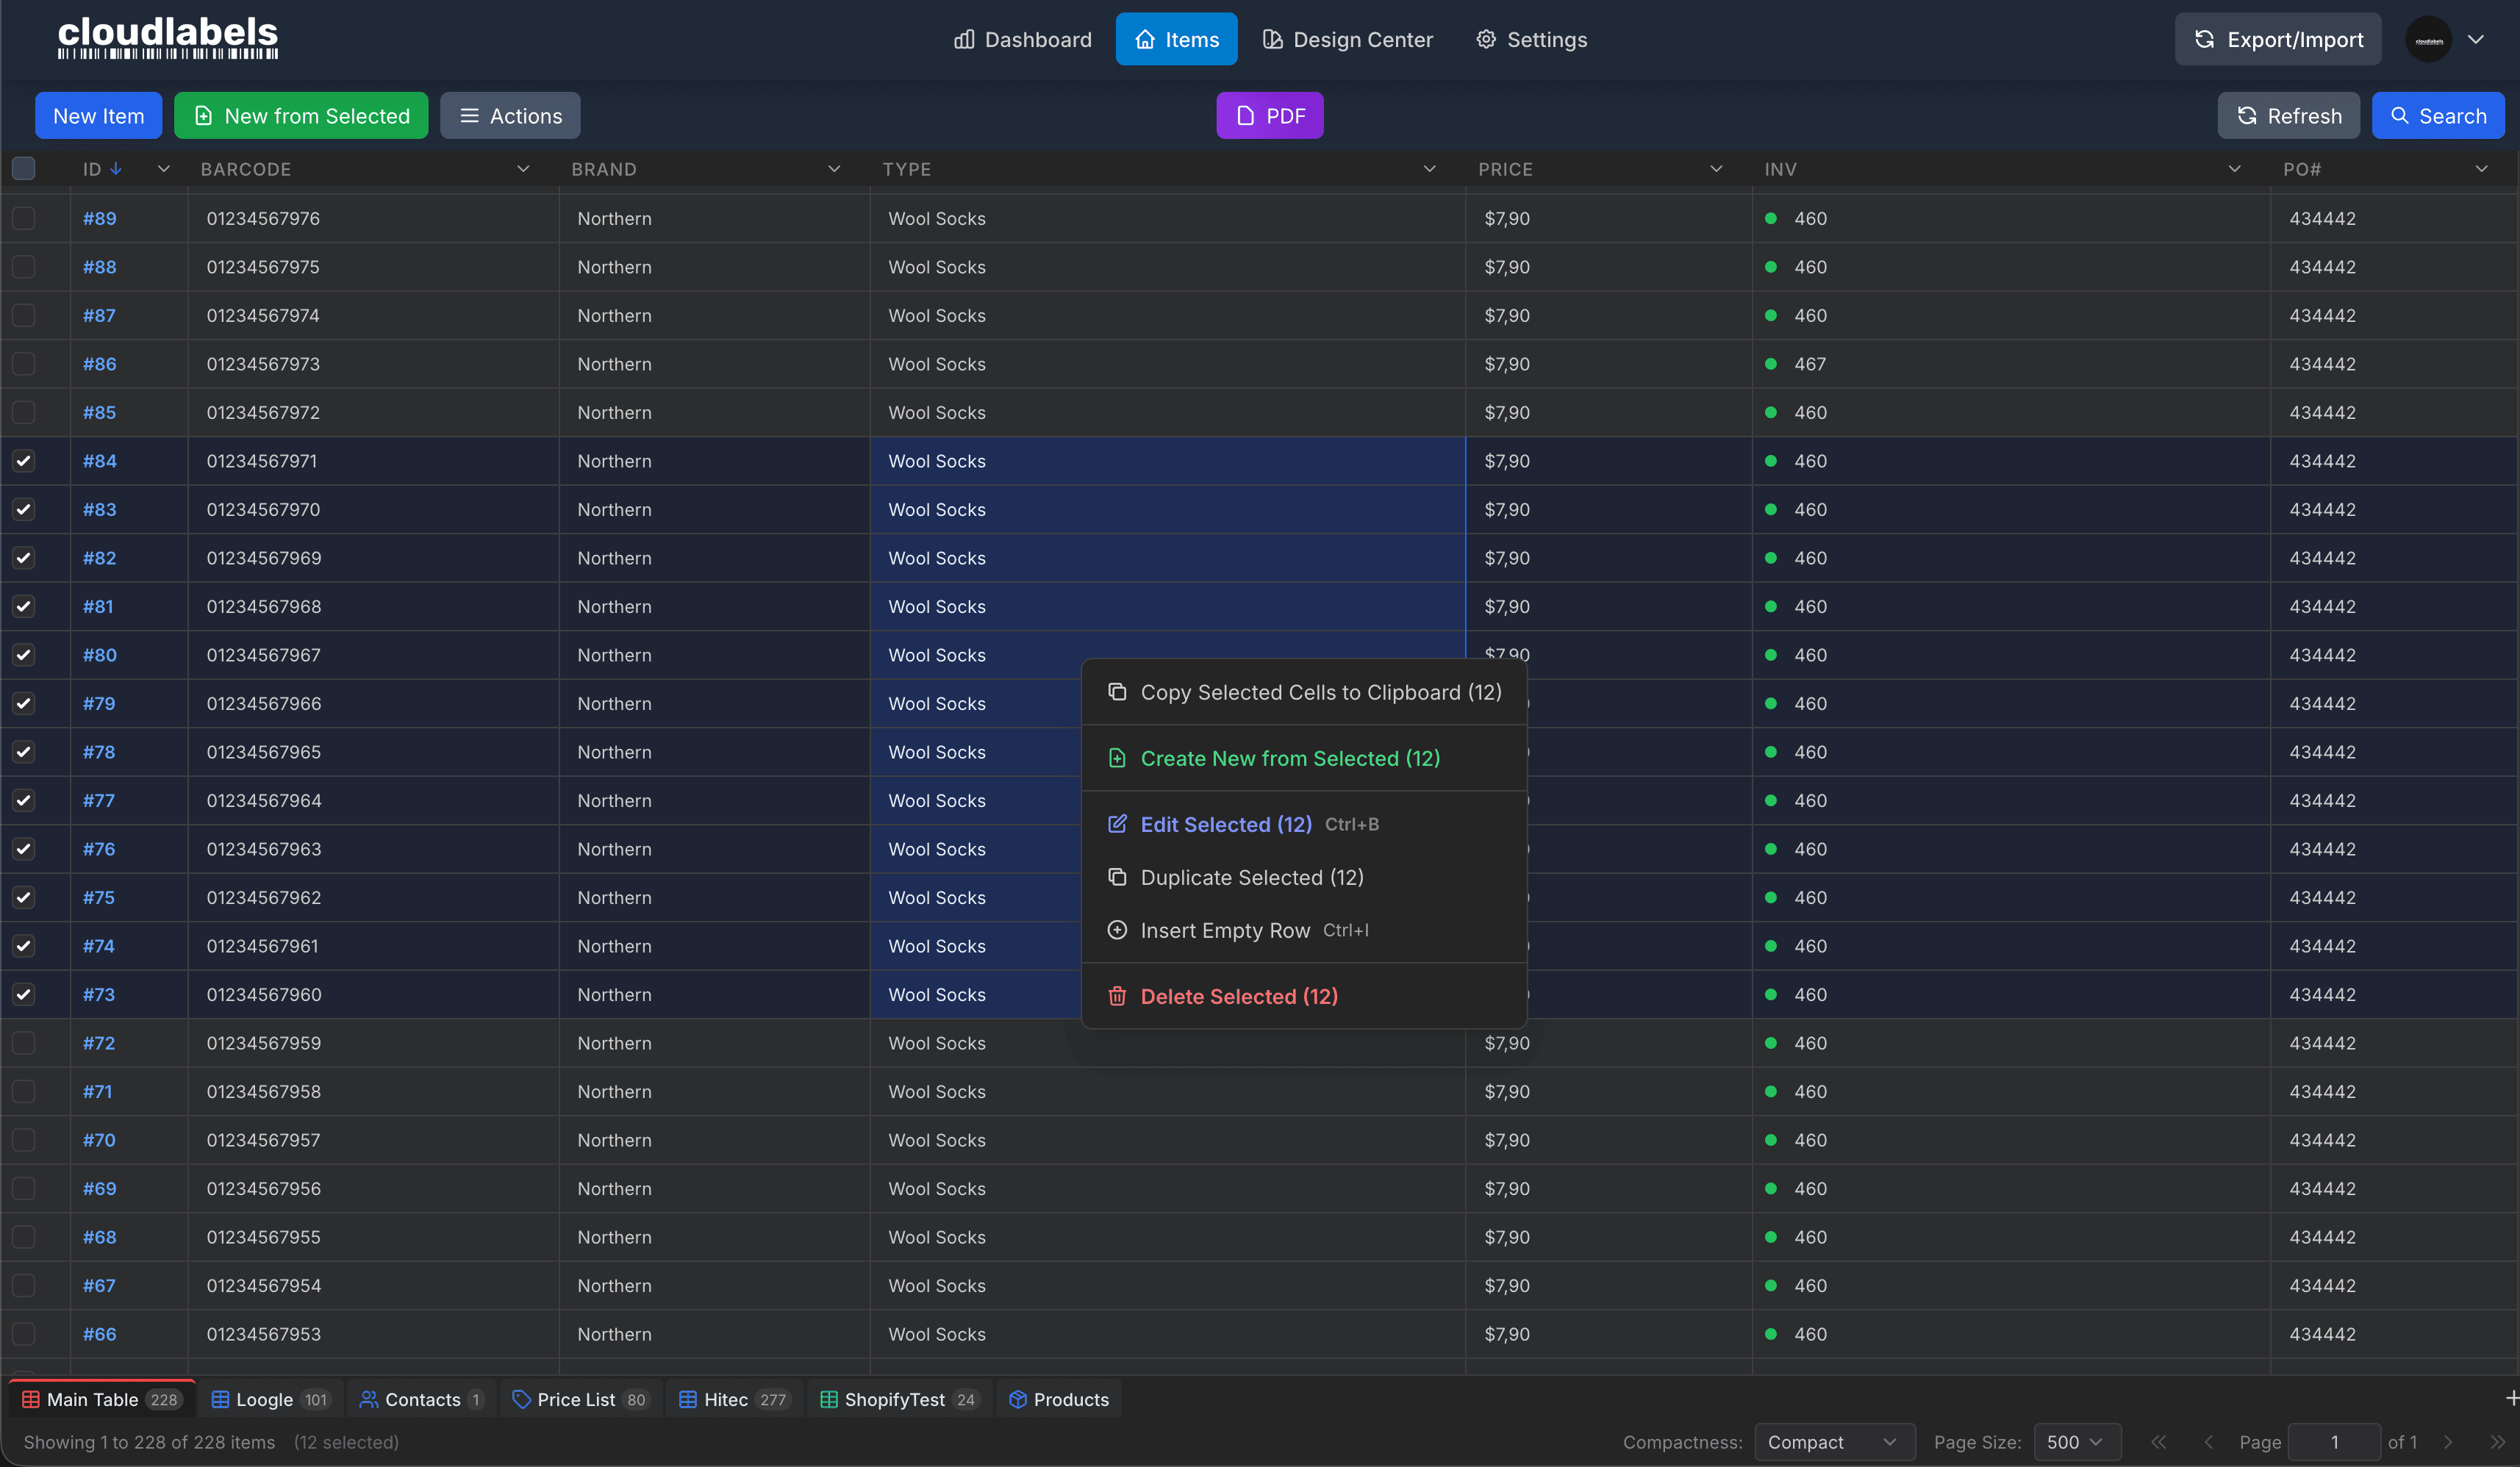Open the Compactness dropdown
The image size is (2520, 1467).
[1834, 1441]
